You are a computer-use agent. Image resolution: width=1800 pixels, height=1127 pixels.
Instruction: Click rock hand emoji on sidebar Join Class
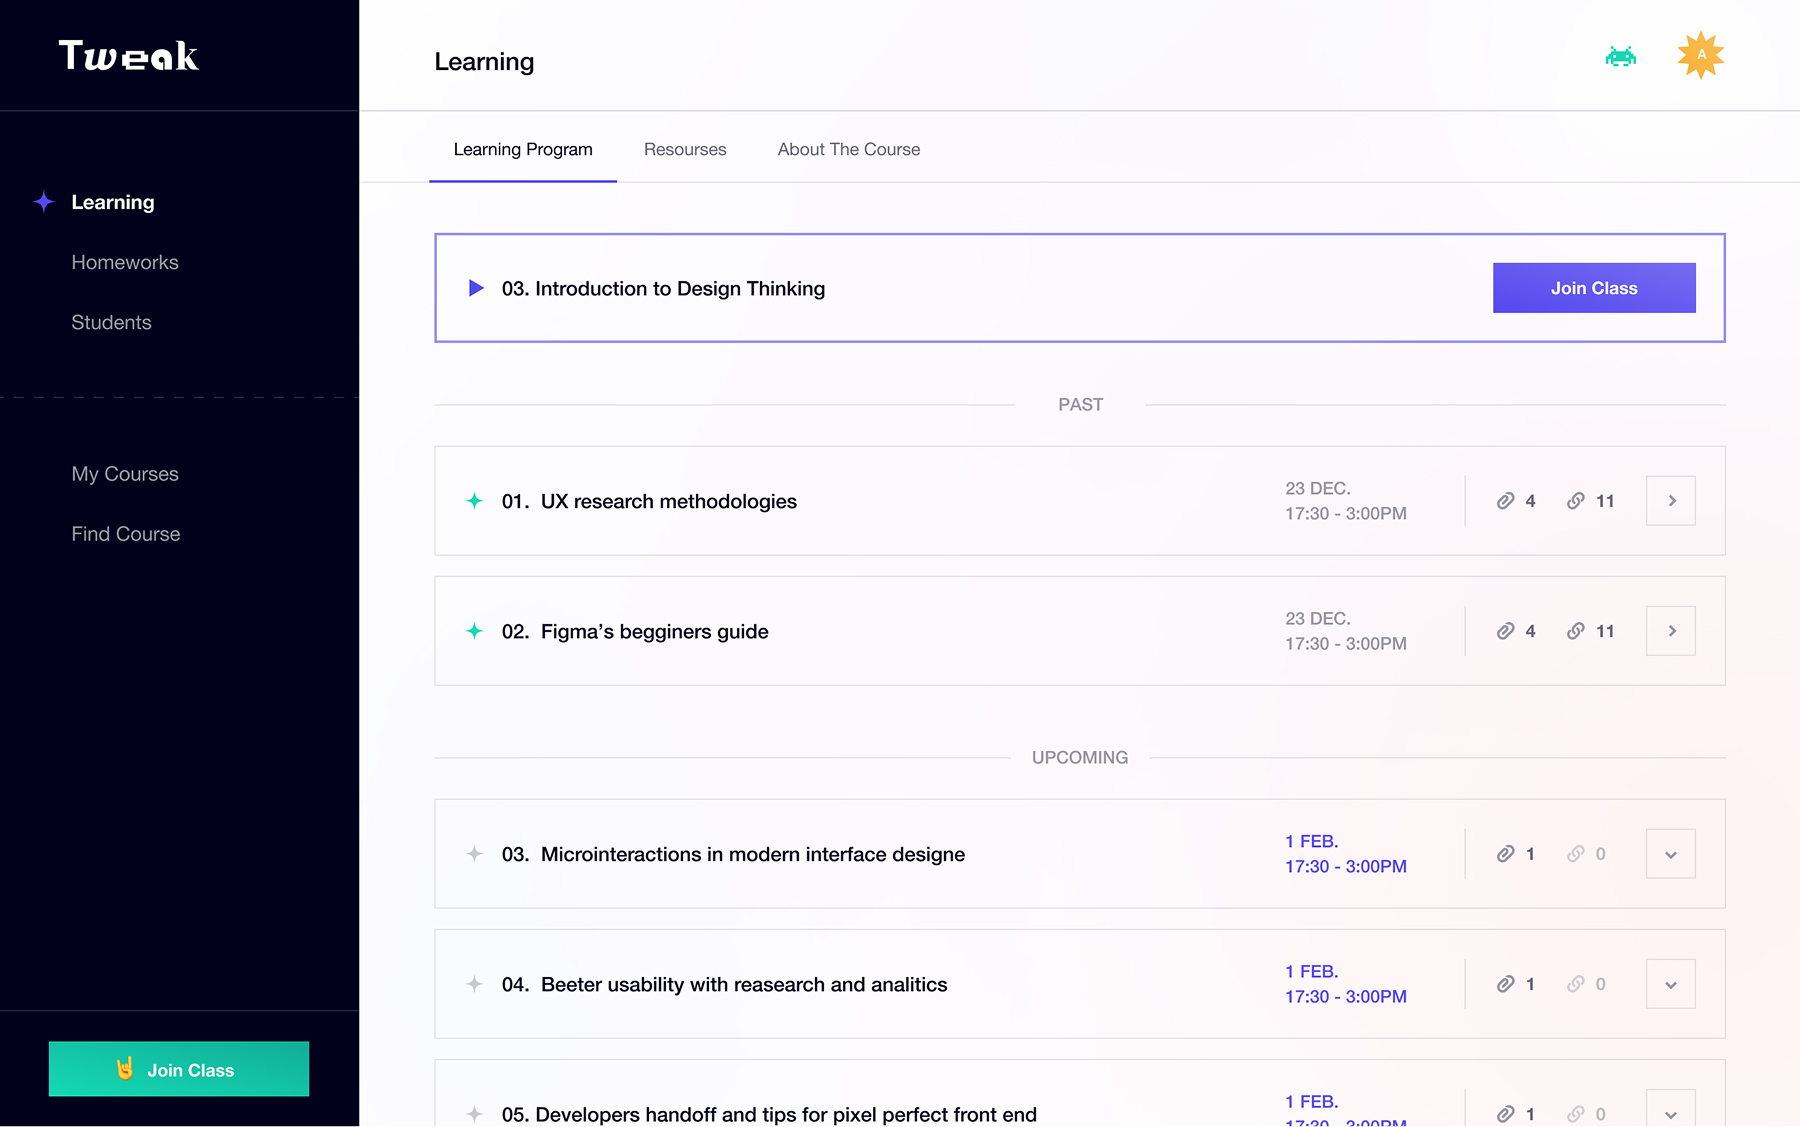(x=125, y=1069)
